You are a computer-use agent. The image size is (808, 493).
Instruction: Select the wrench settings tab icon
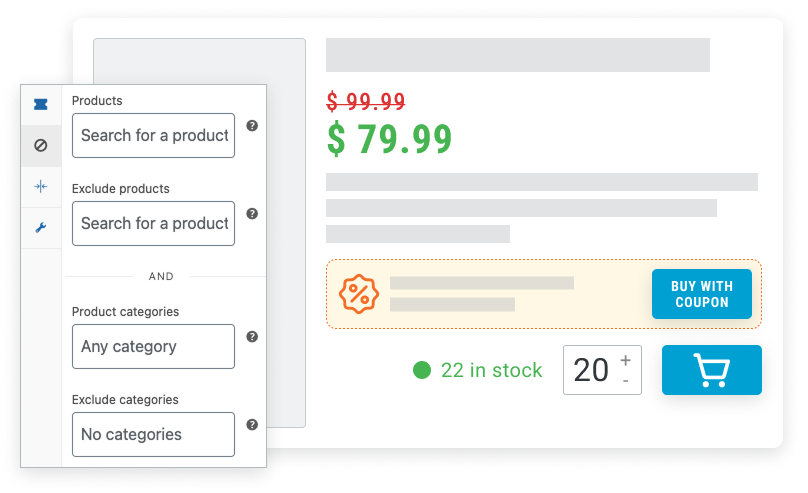click(x=41, y=227)
